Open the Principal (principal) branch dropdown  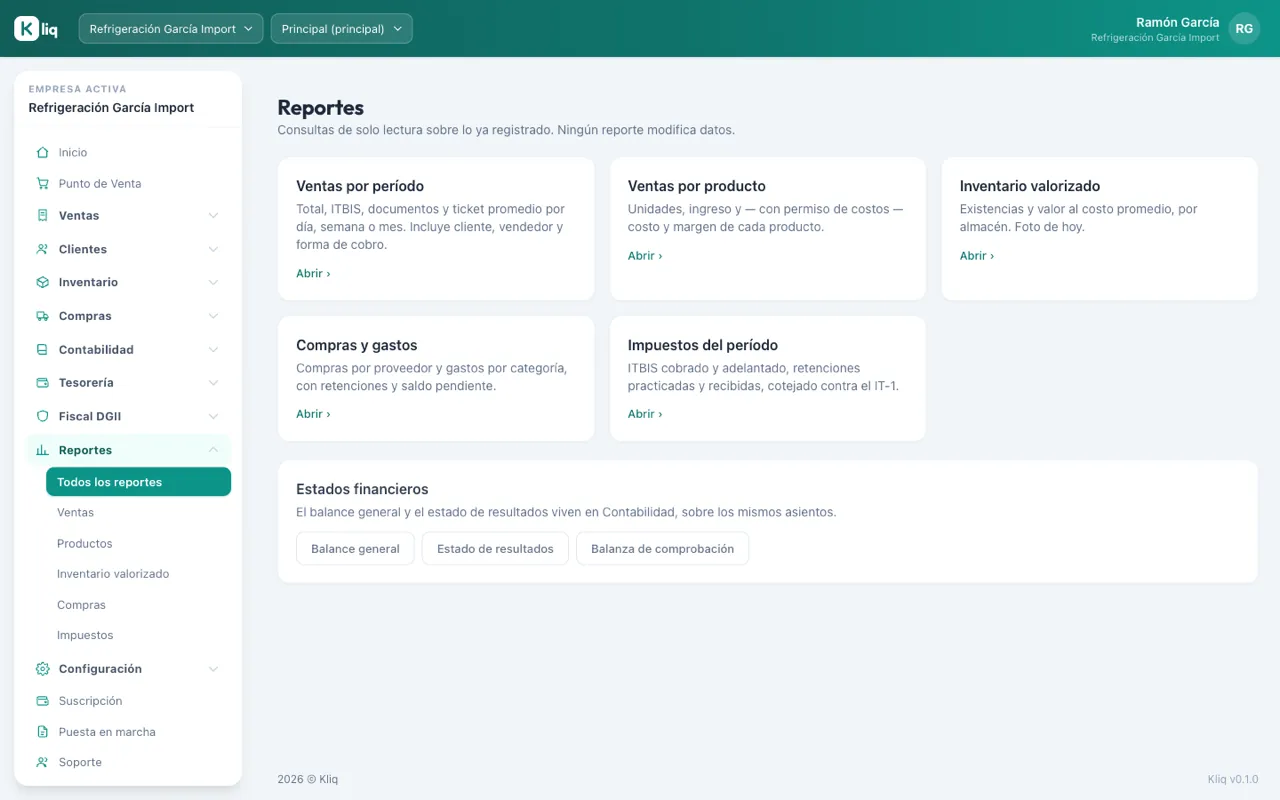point(341,29)
